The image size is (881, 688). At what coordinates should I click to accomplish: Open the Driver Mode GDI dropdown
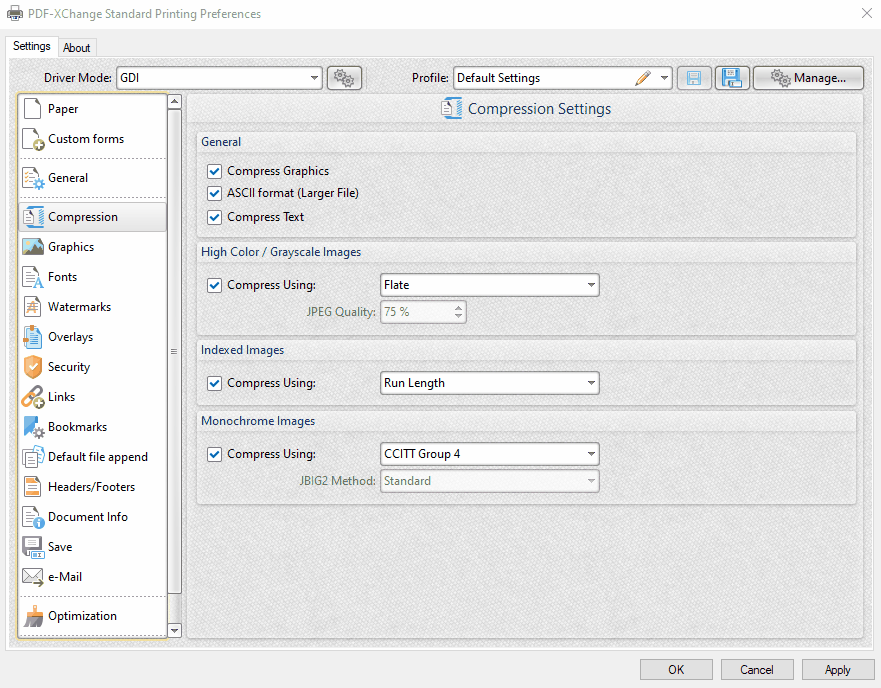click(219, 78)
